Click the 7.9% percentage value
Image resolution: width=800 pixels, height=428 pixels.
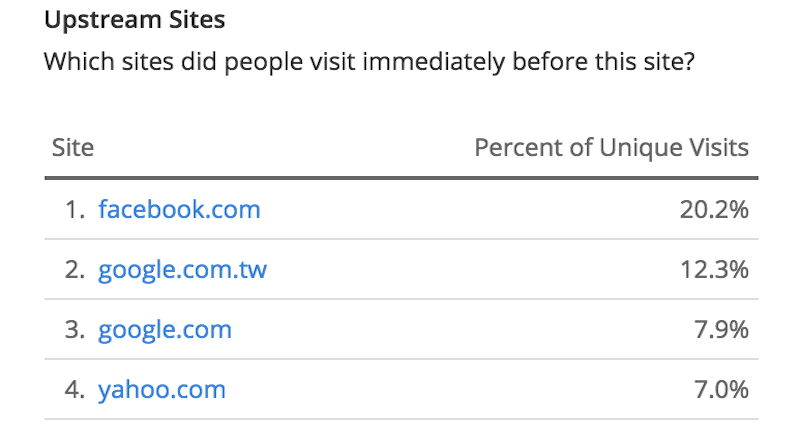tap(721, 330)
